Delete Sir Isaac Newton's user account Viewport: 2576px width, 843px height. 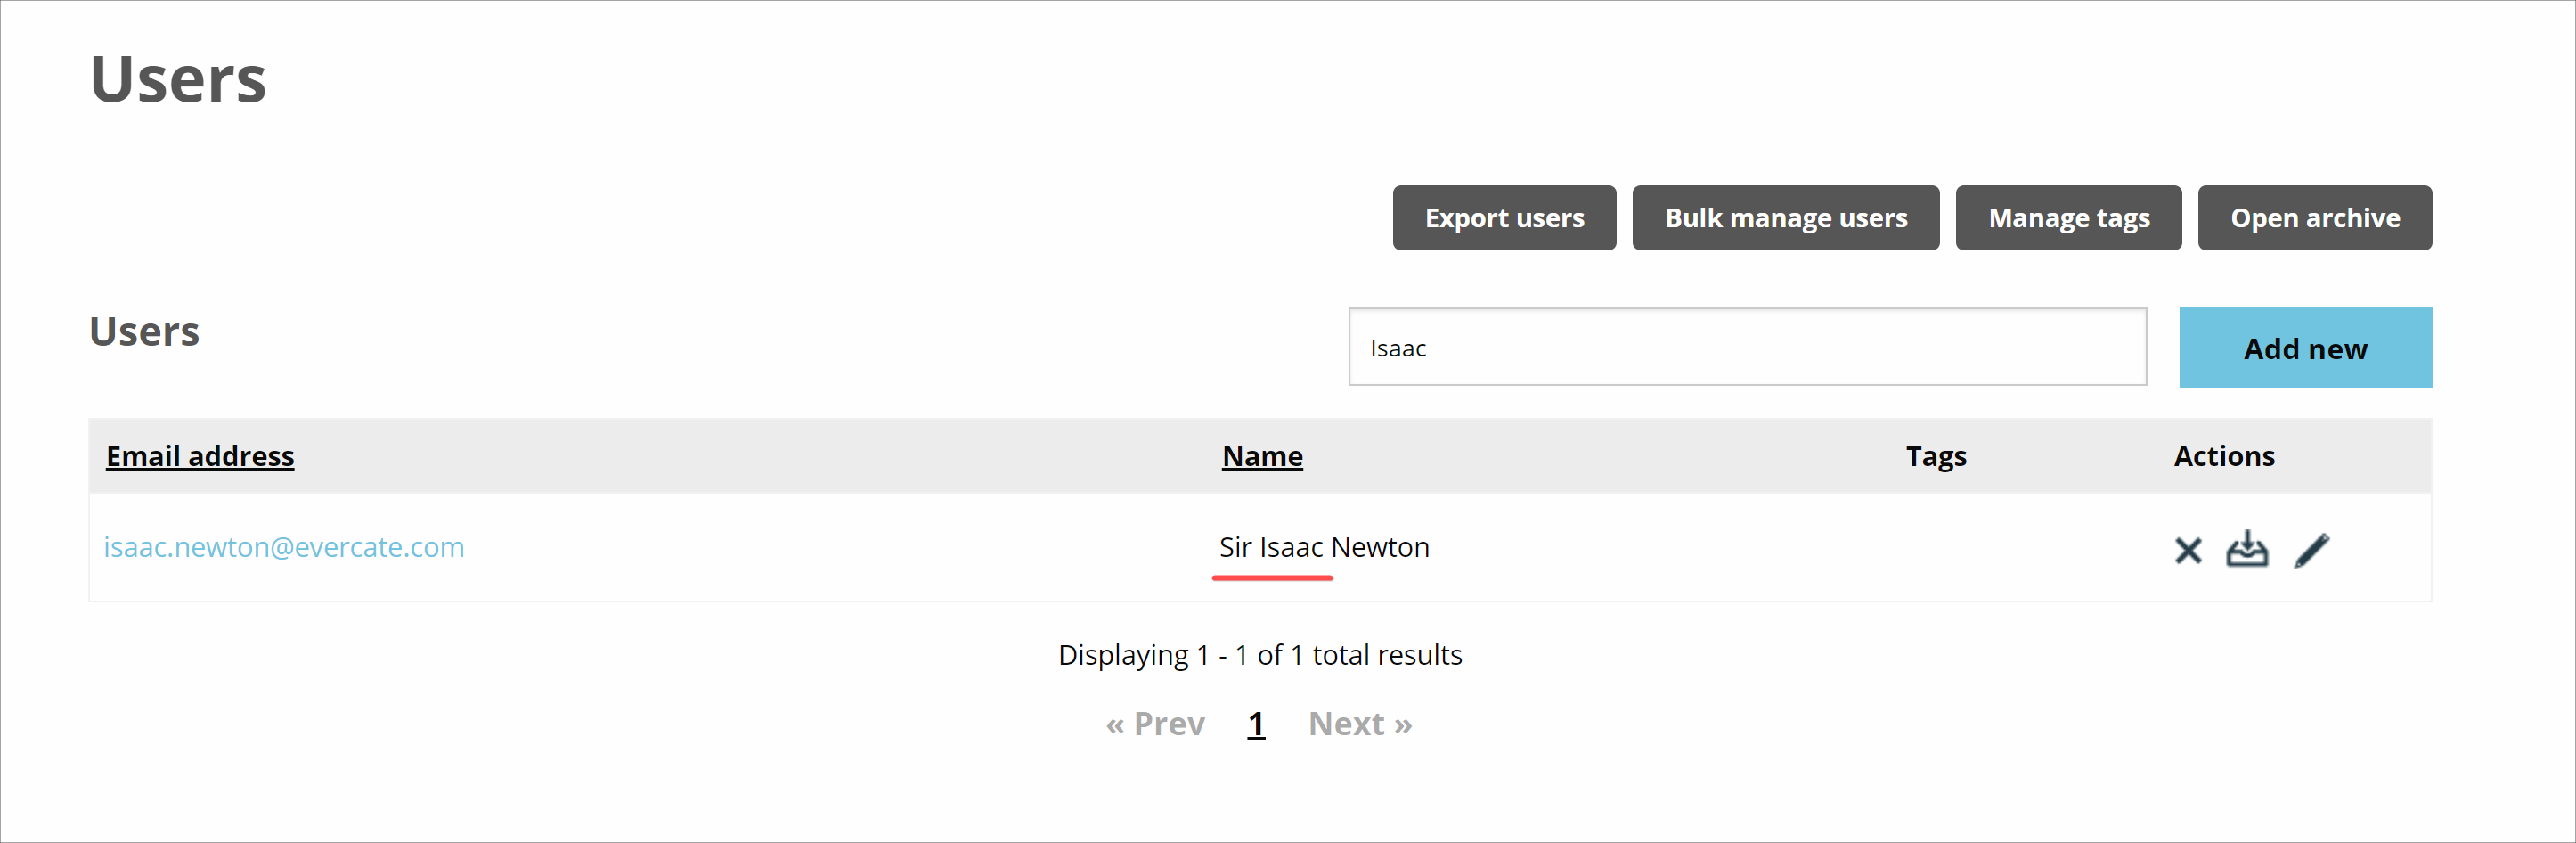click(x=2188, y=550)
